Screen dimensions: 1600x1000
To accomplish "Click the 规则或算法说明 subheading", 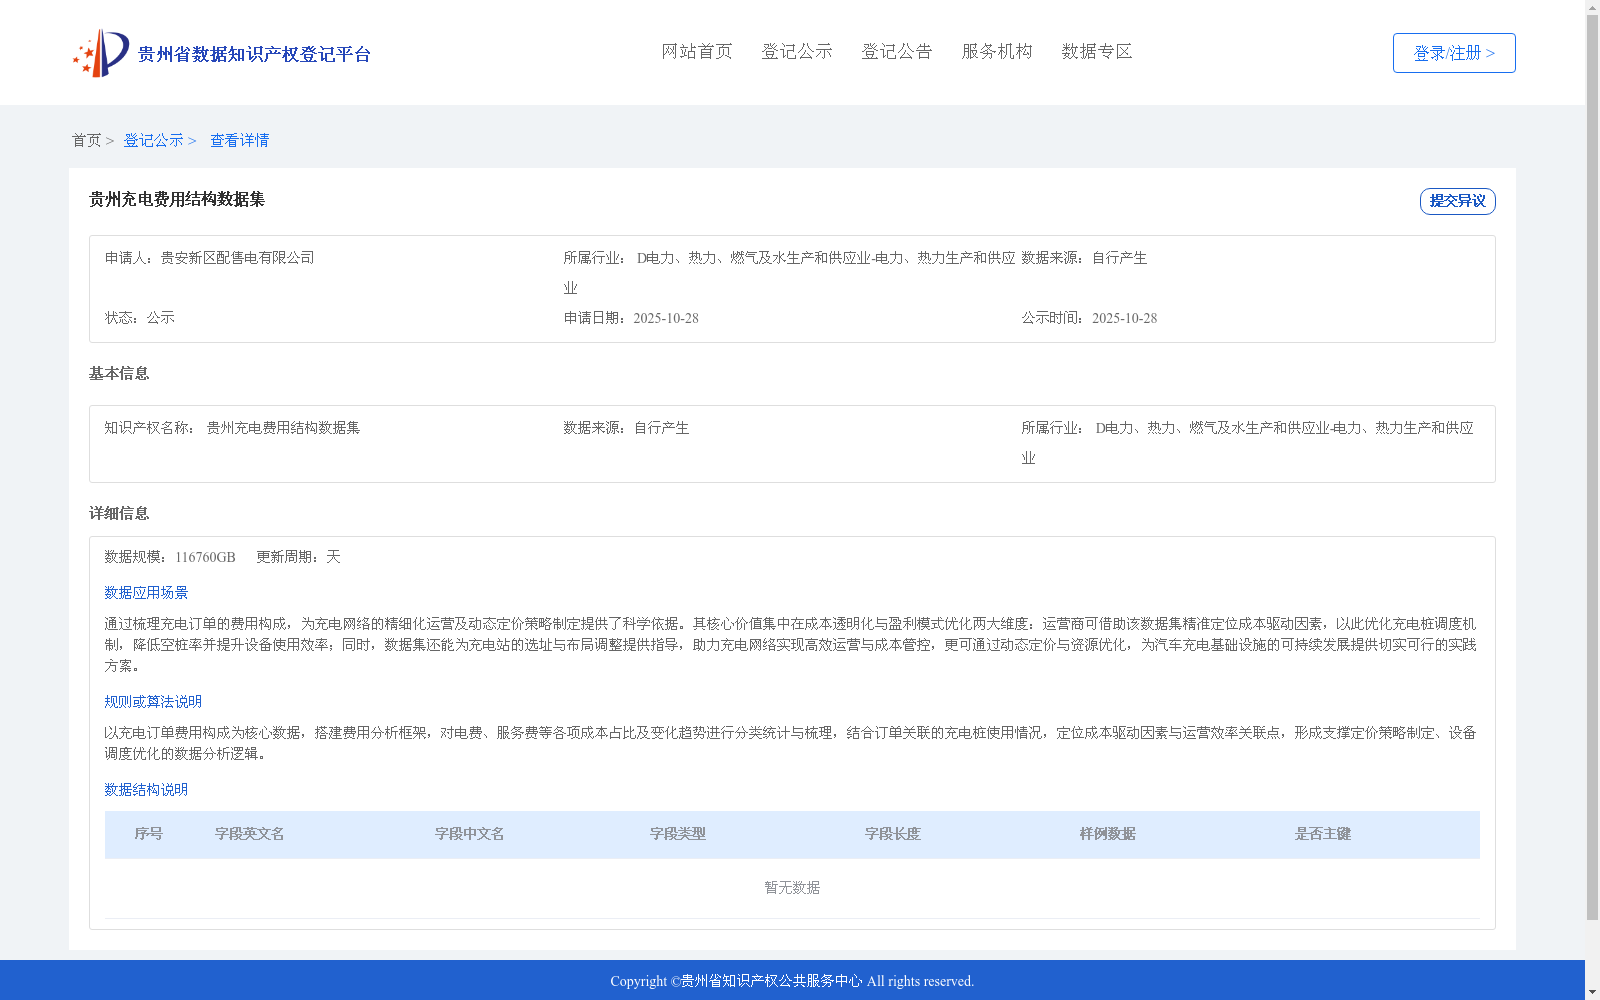I will point(153,702).
